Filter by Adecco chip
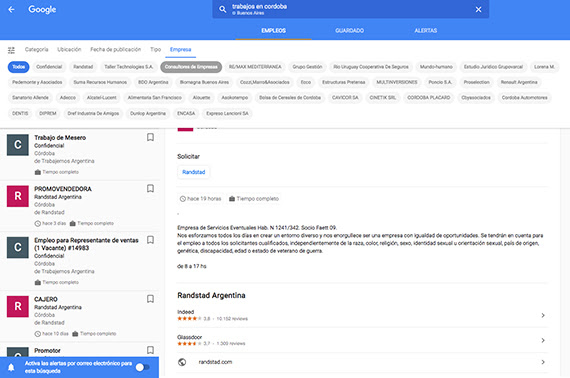Image resolution: width=570 pixels, height=378 pixels. pos(68,98)
